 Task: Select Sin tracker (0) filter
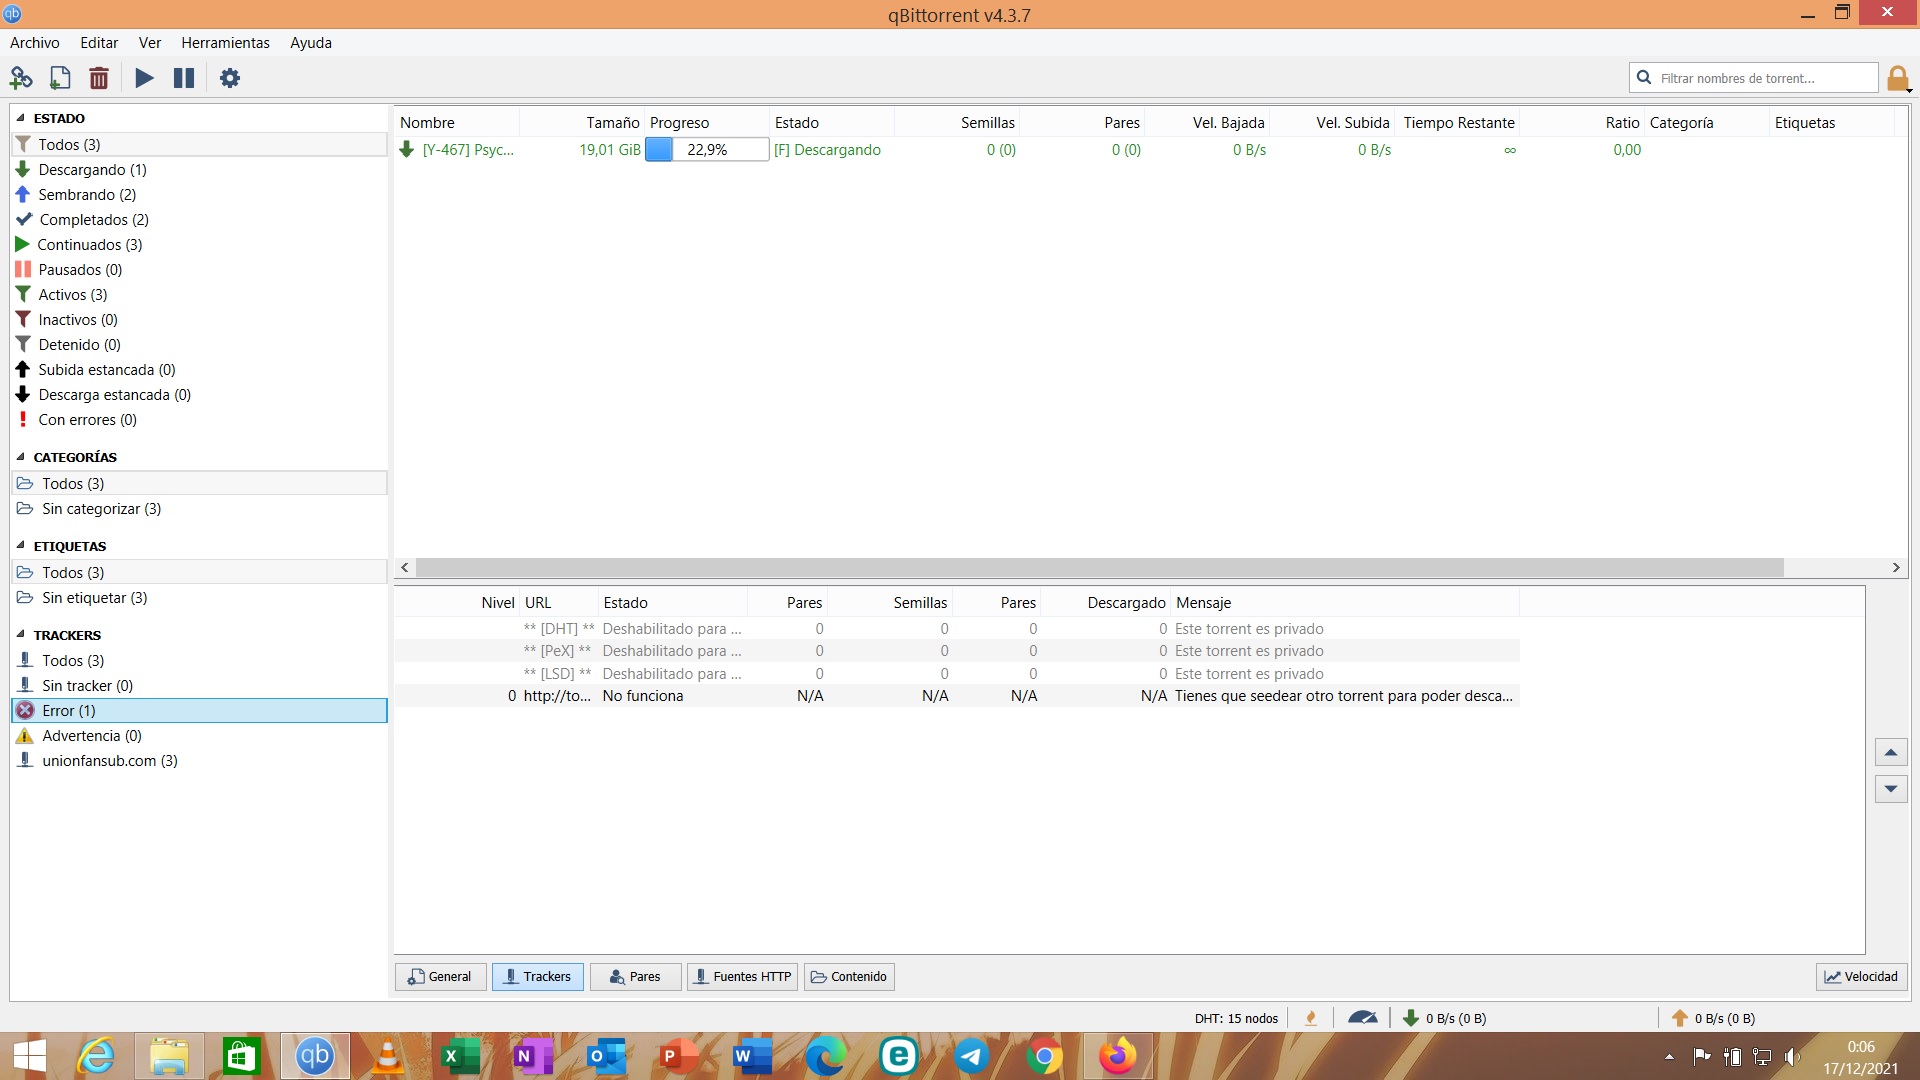point(199,686)
